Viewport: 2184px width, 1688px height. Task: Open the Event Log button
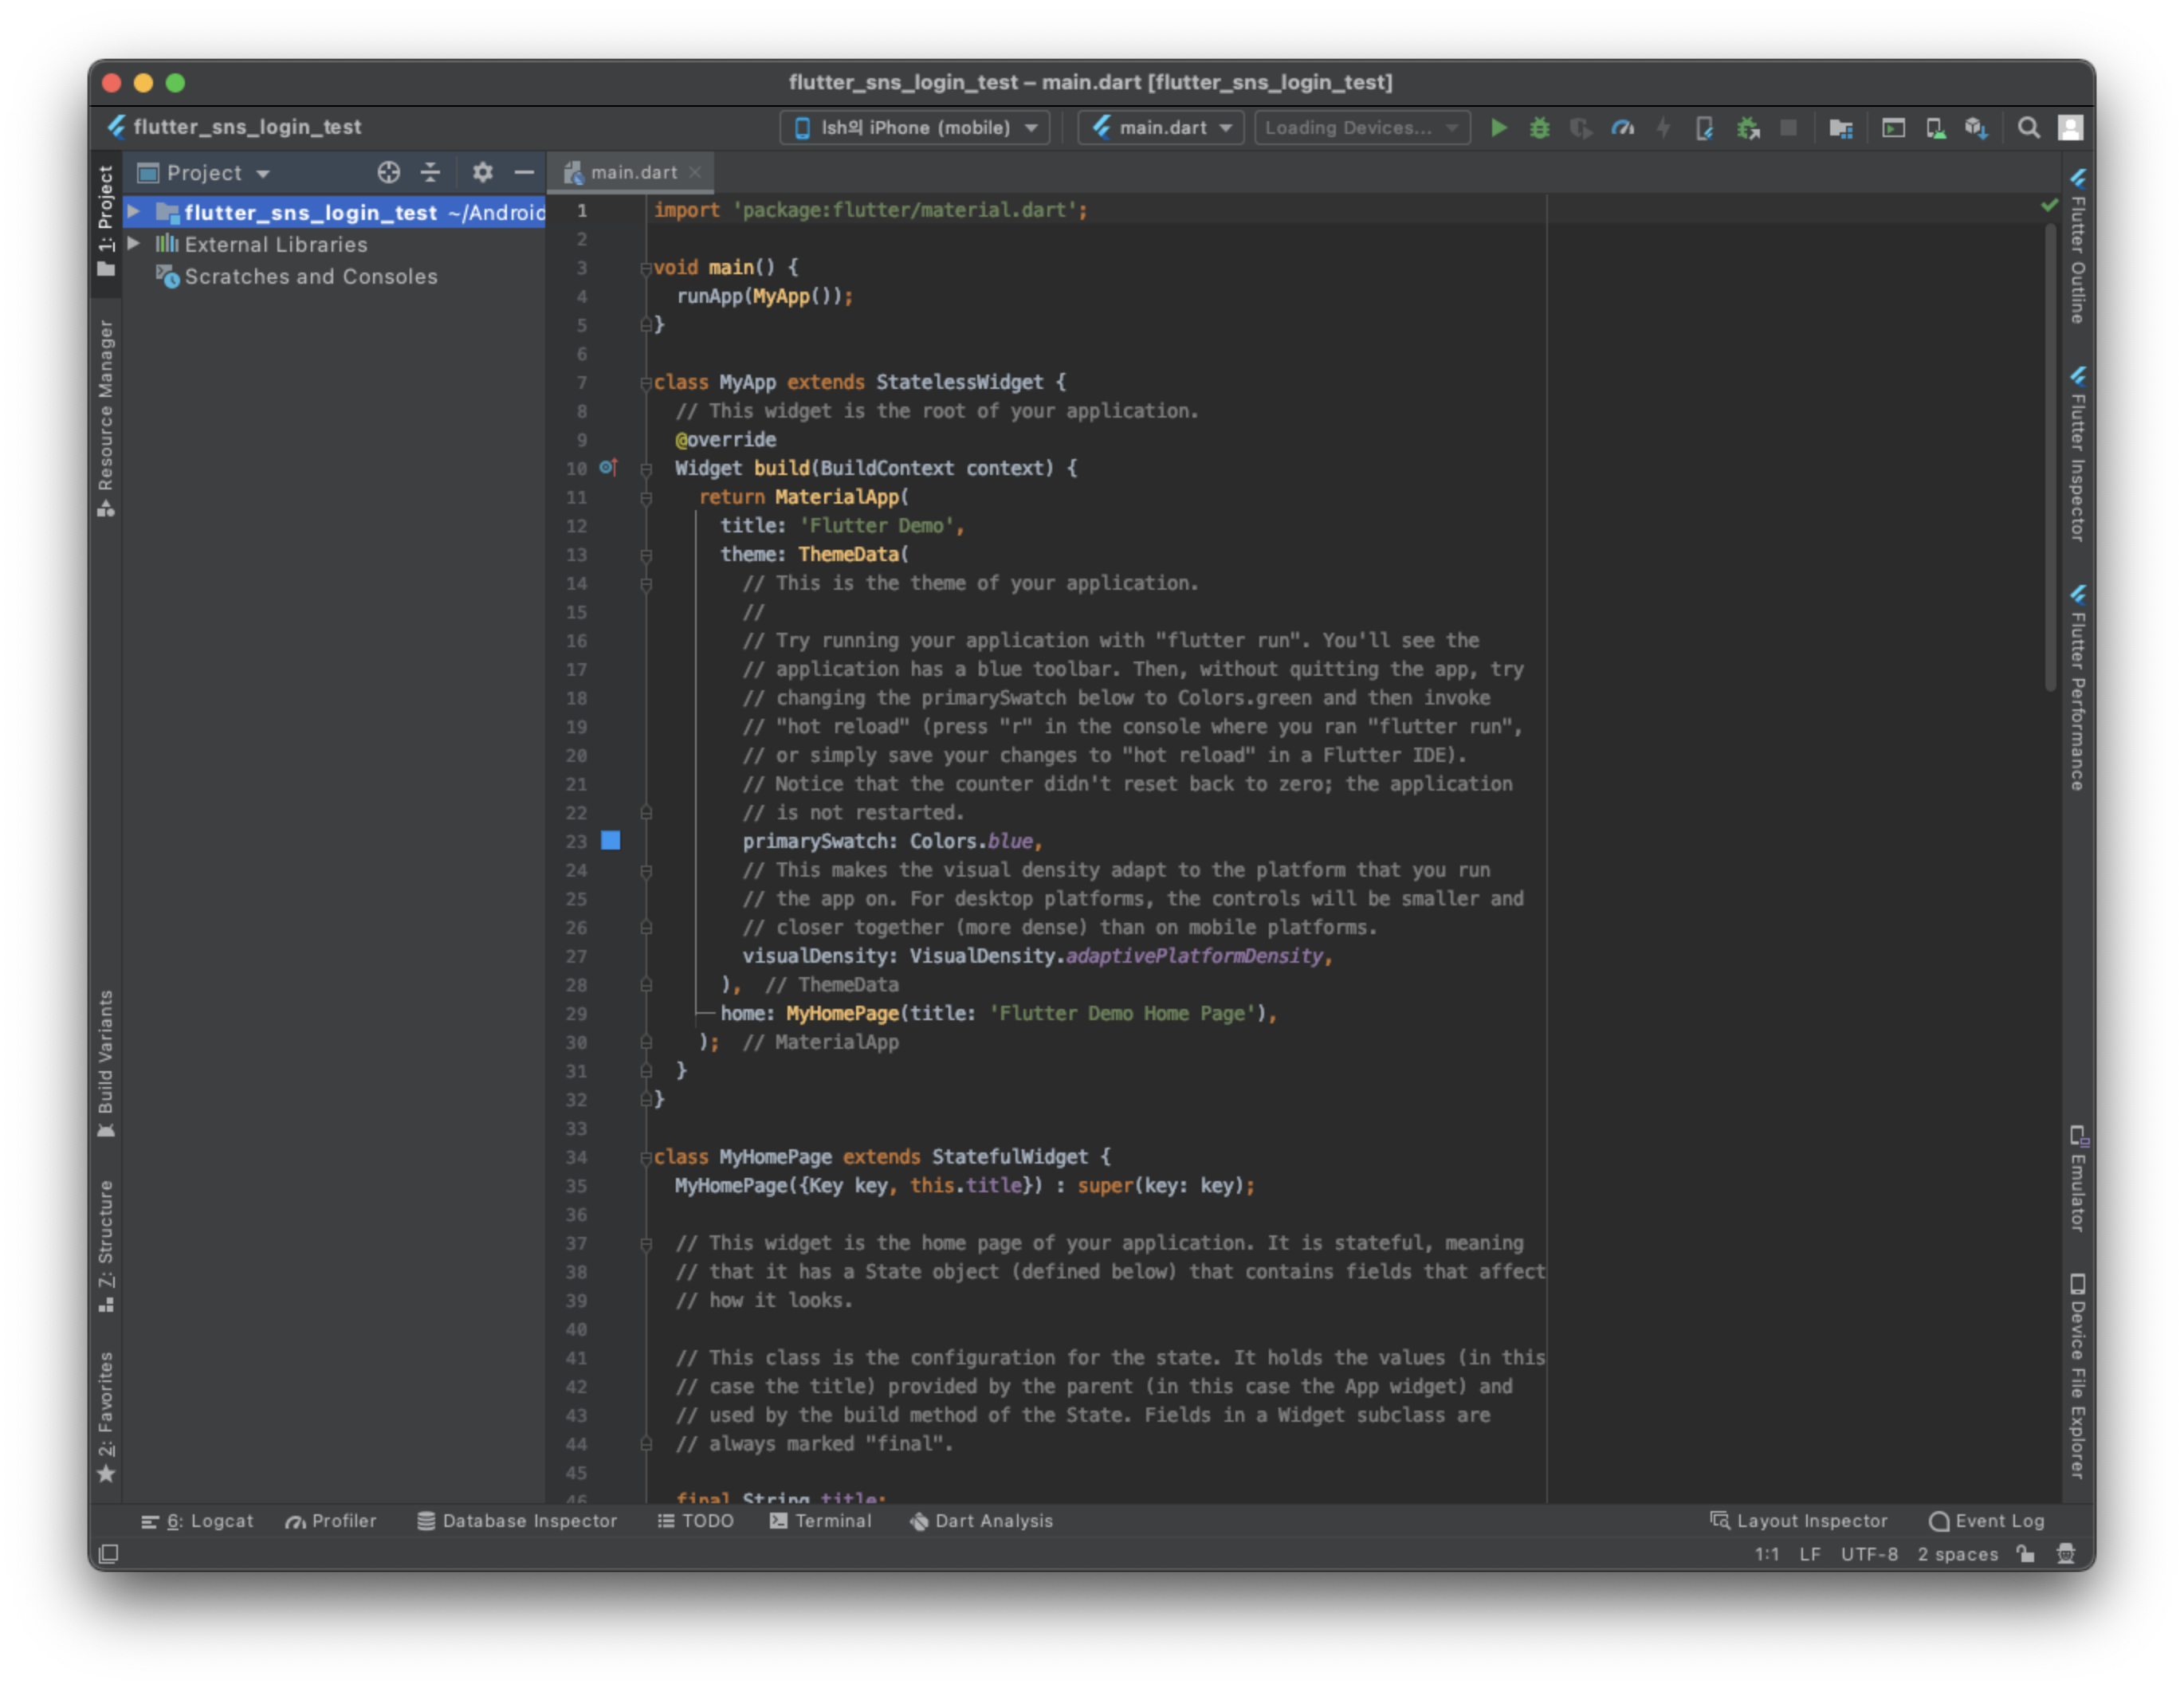click(x=1986, y=1521)
